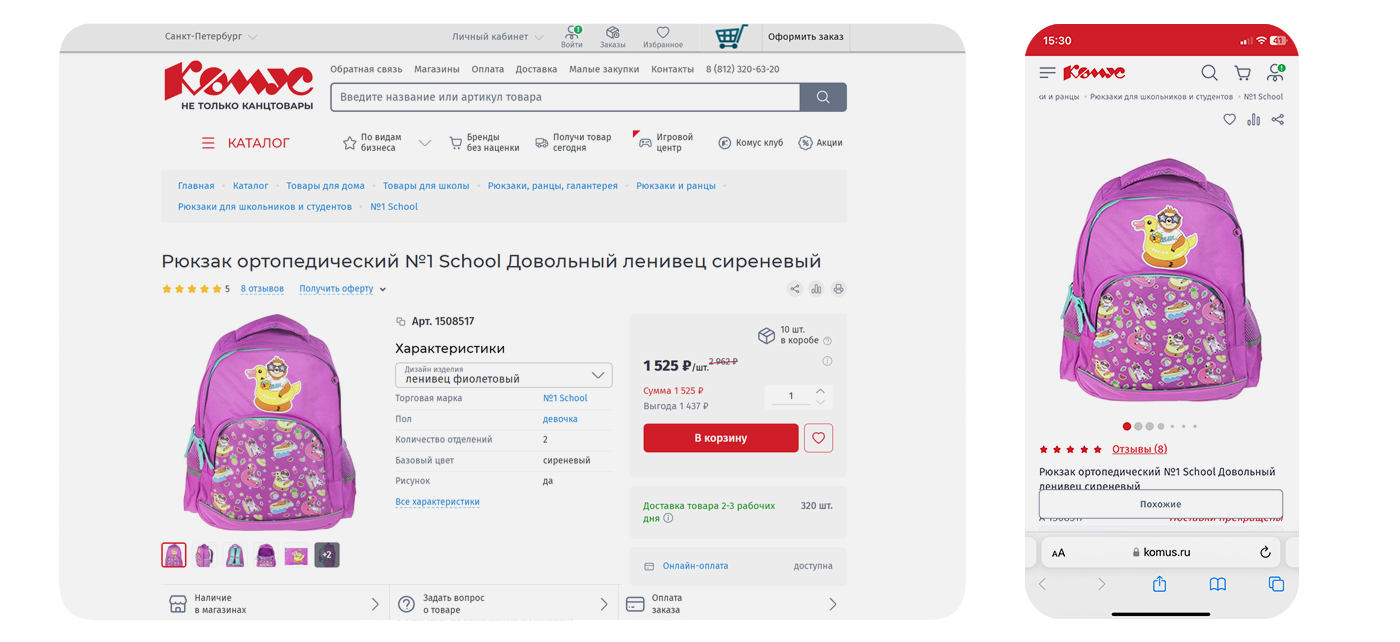Click the print icon near product title
The height and width of the screenshot is (642, 1400).
pyautogui.click(x=838, y=289)
